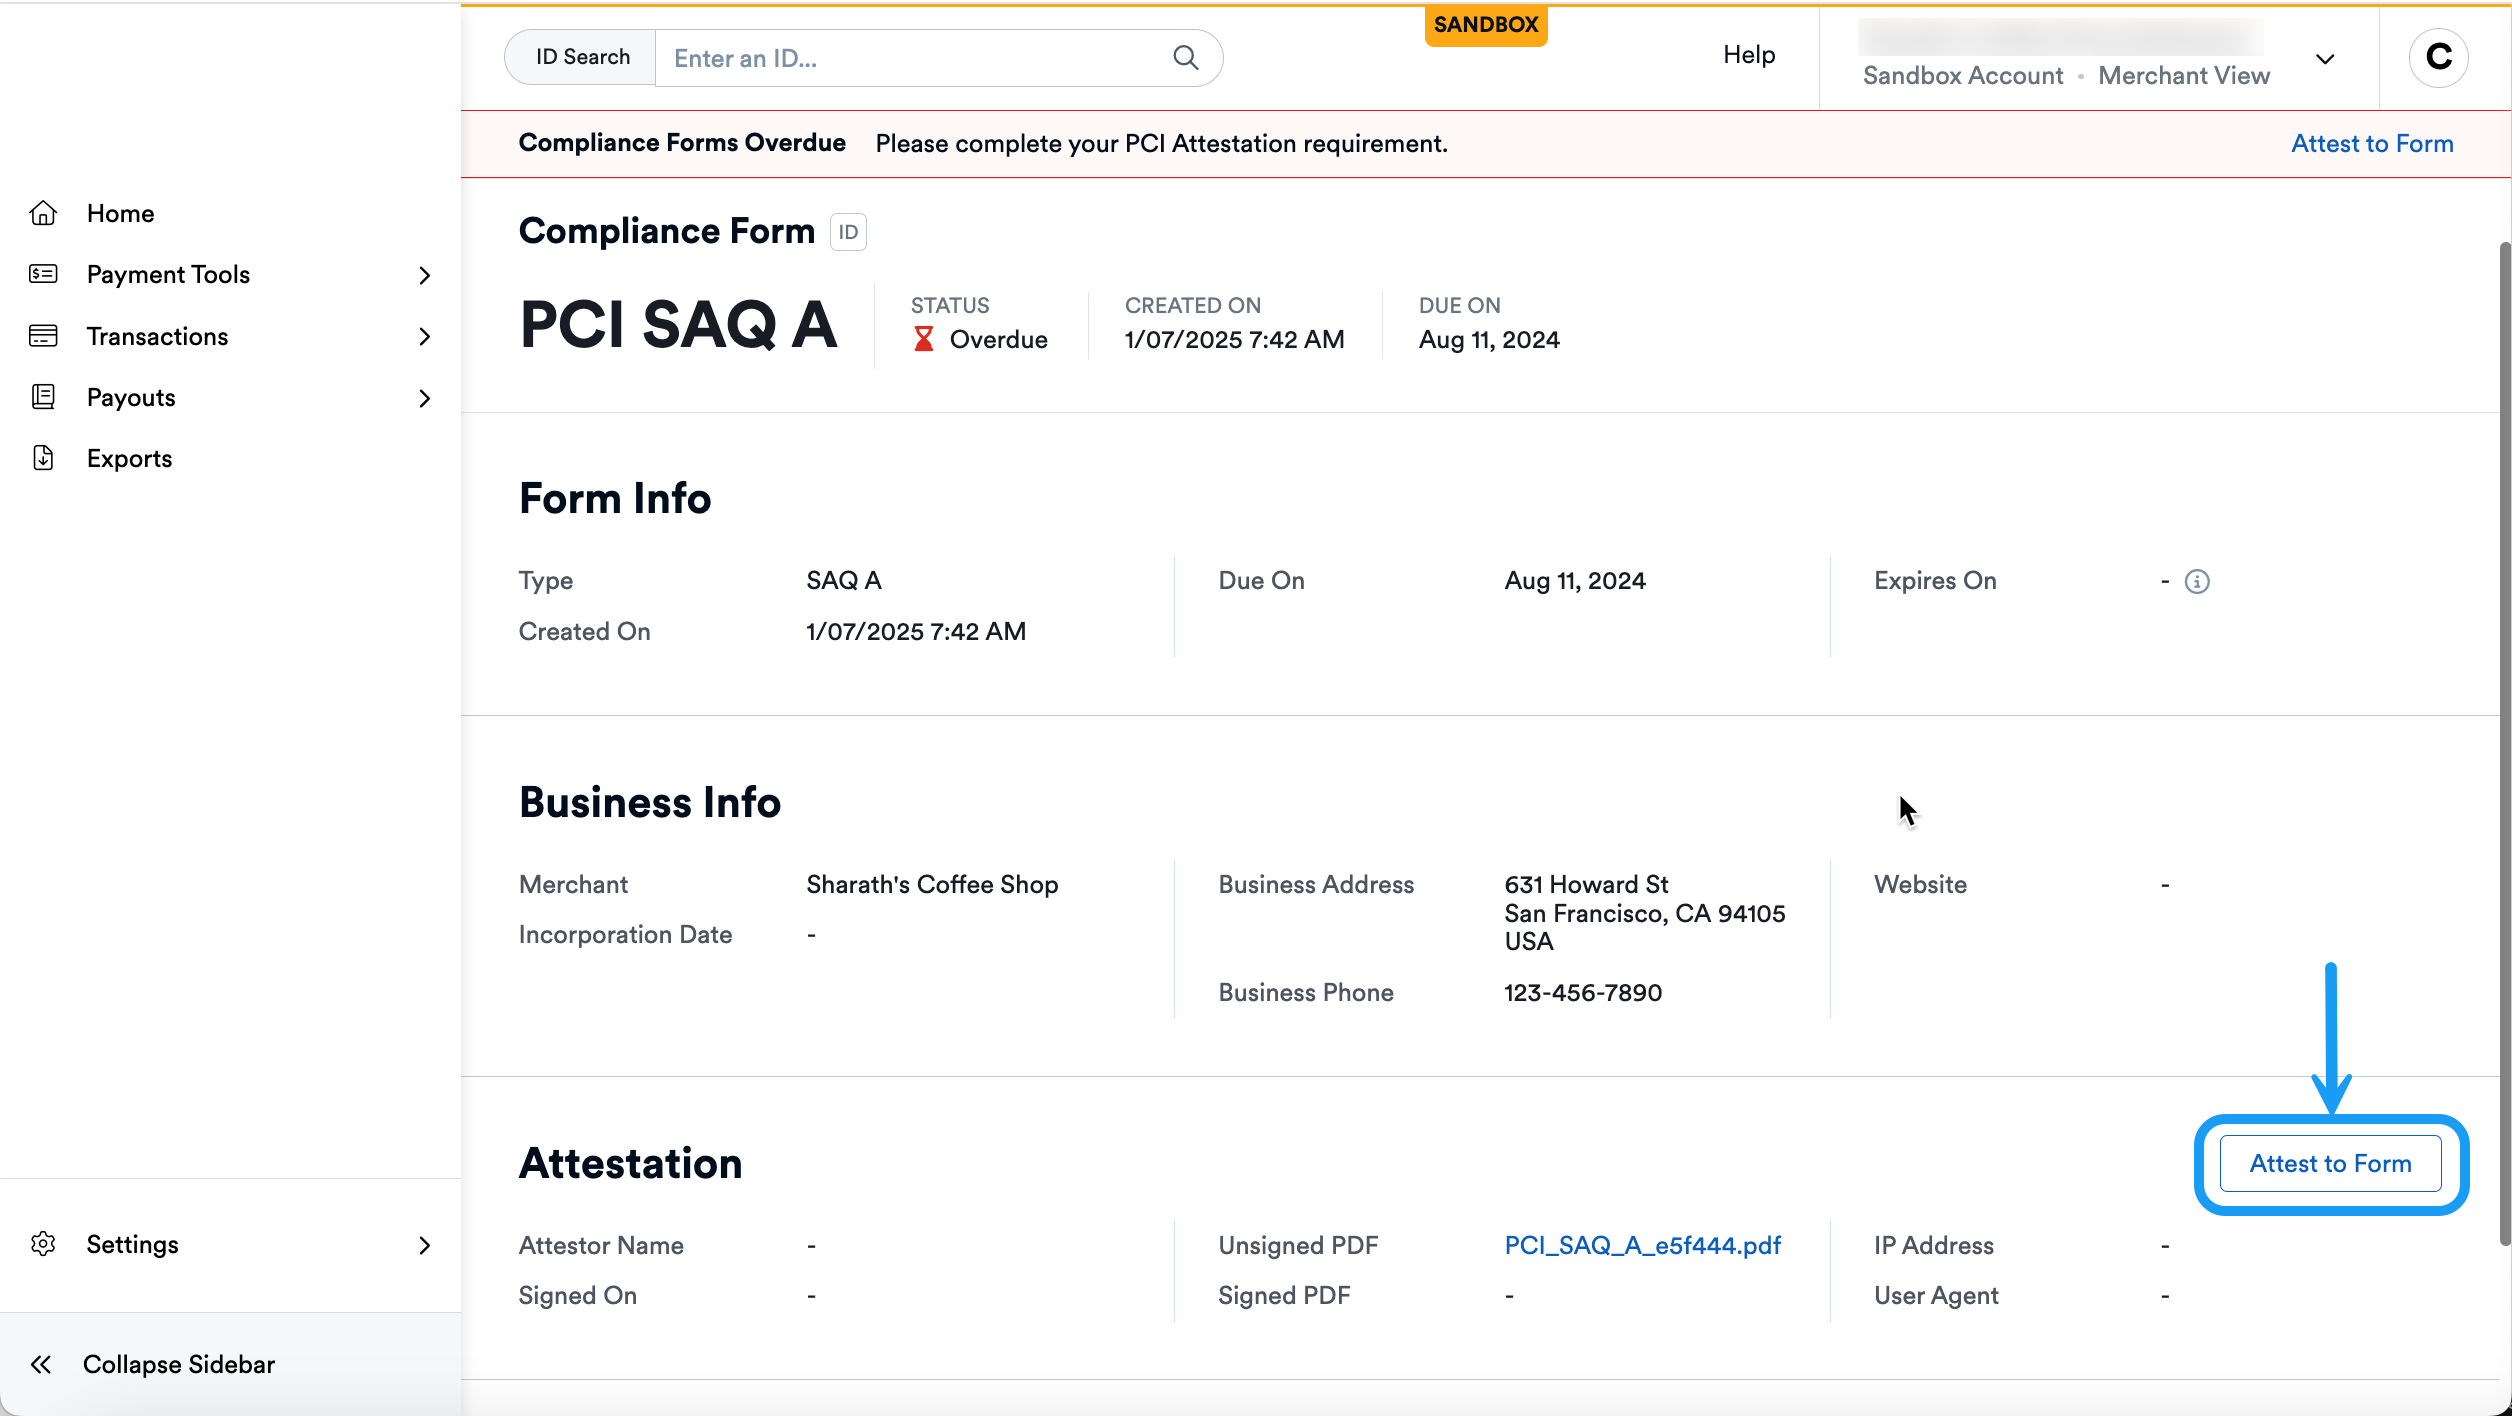This screenshot has width=2512, height=1416.
Task: Click the Settings gear icon
Action: [x=44, y=1244]
